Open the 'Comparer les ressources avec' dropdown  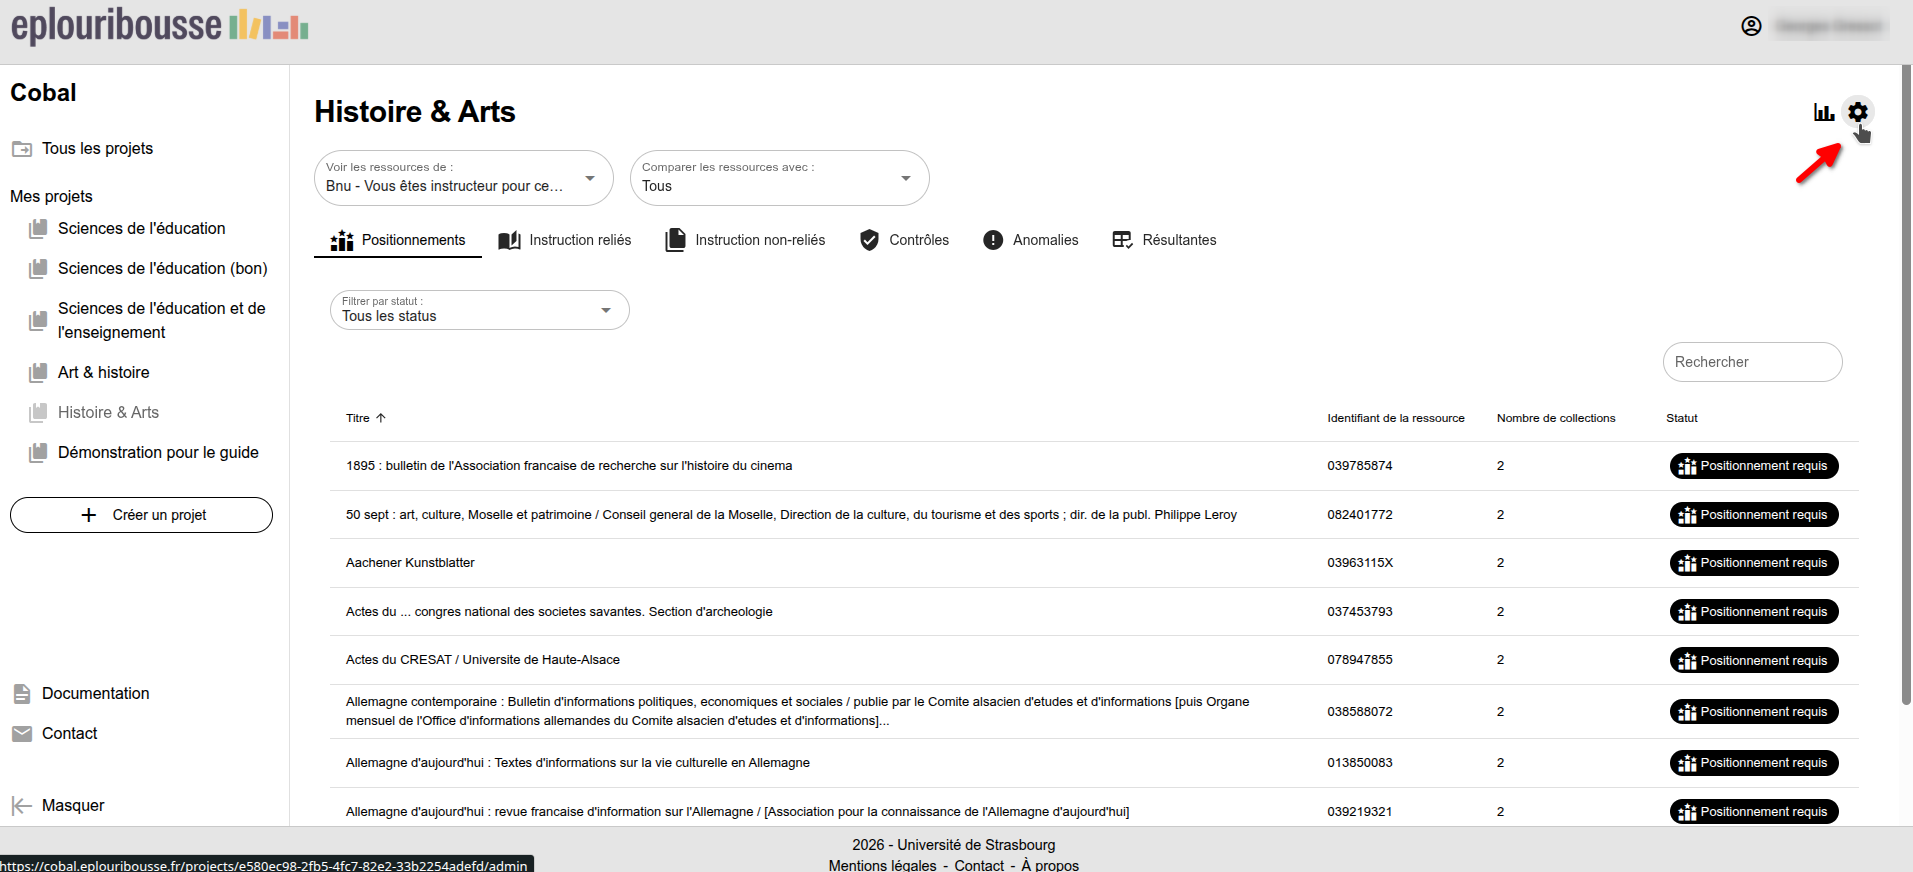(905, 178)
